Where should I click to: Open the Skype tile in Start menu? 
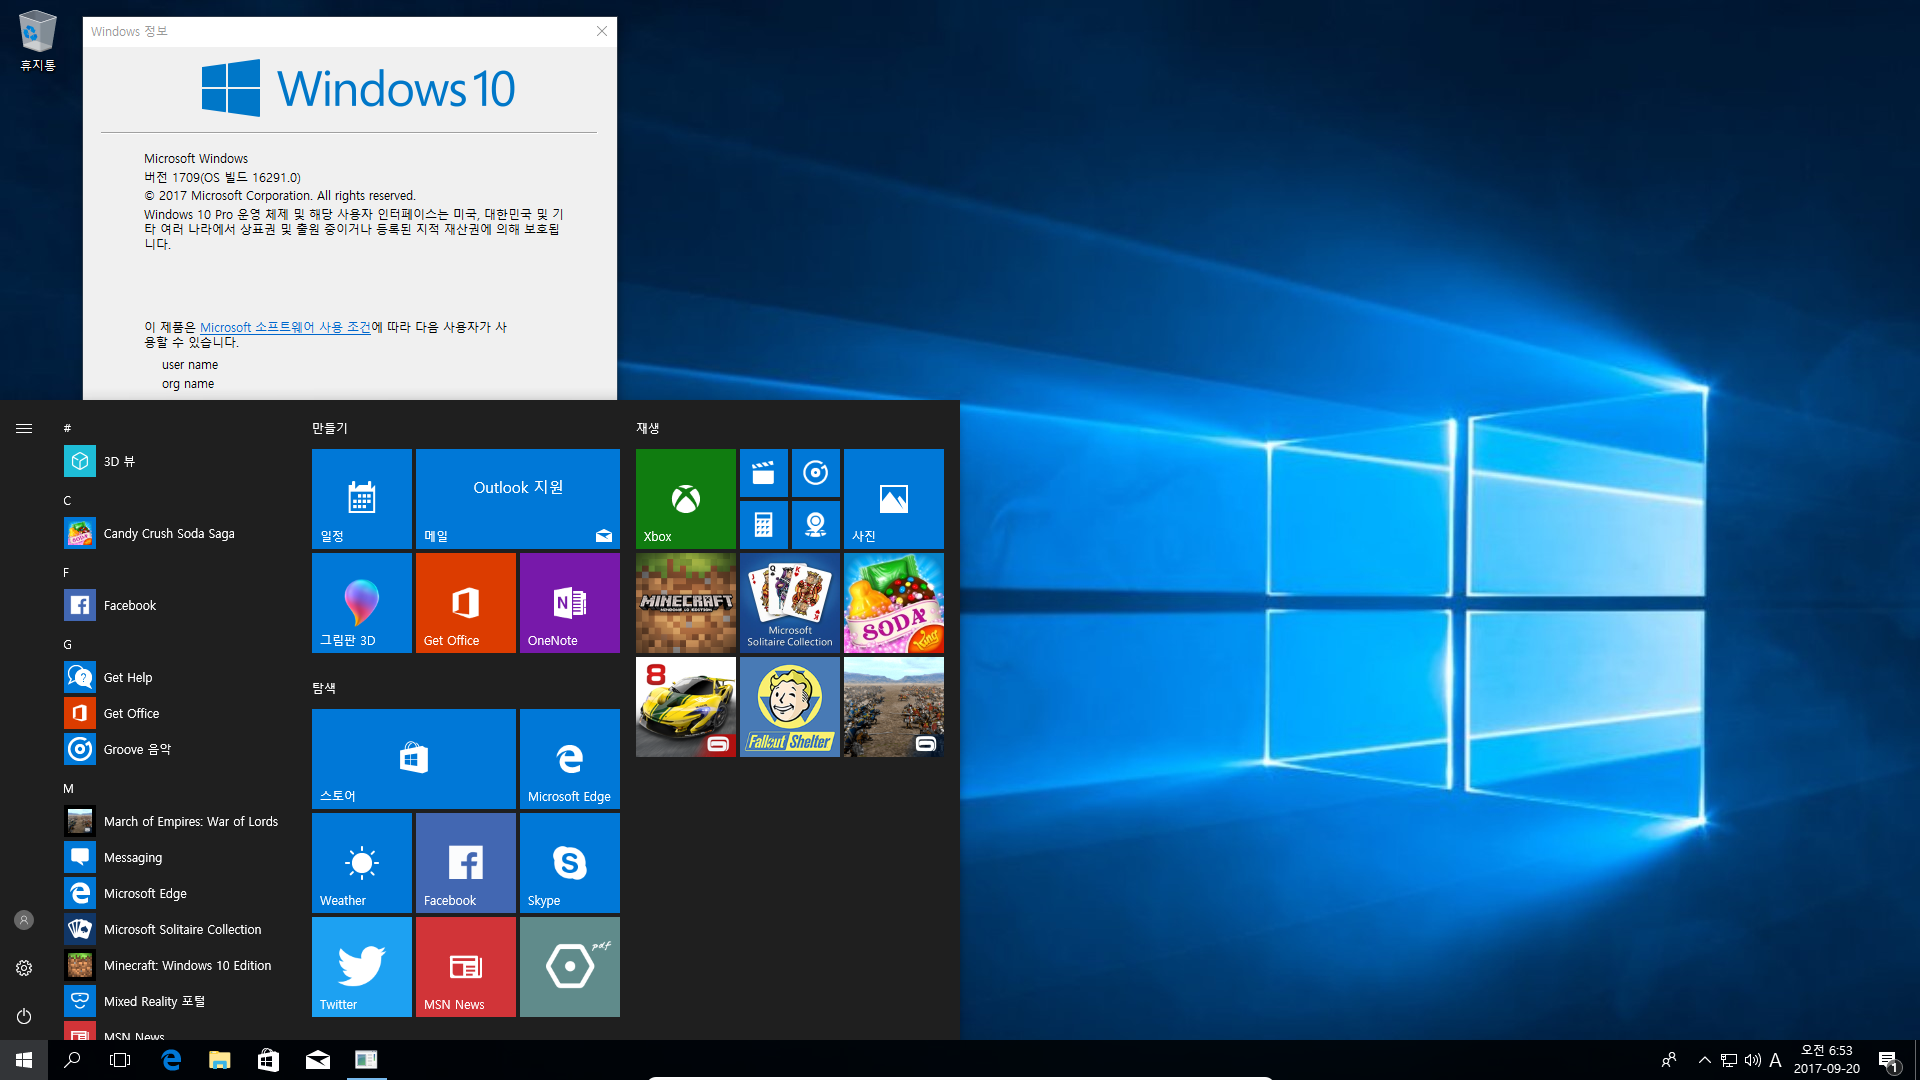coord(570,862)
